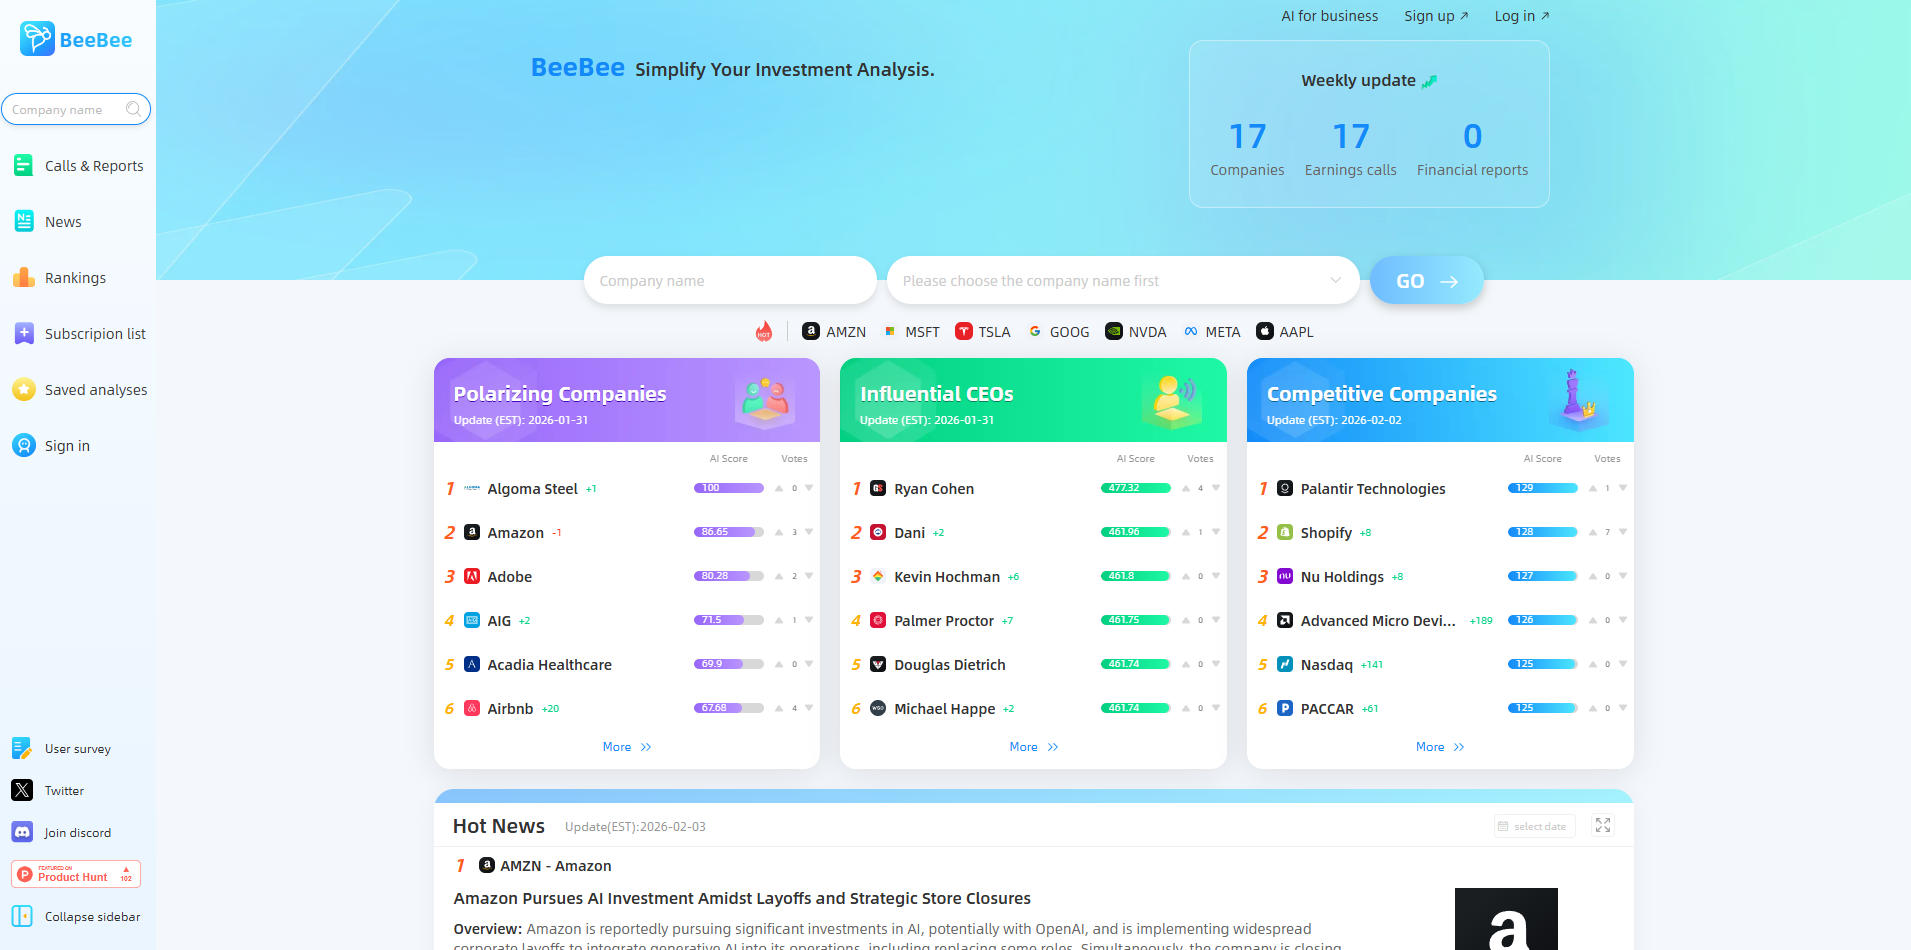The image size is (1911, 950).
Task: Open Douglas Dietrich row
Action: 1033,664
